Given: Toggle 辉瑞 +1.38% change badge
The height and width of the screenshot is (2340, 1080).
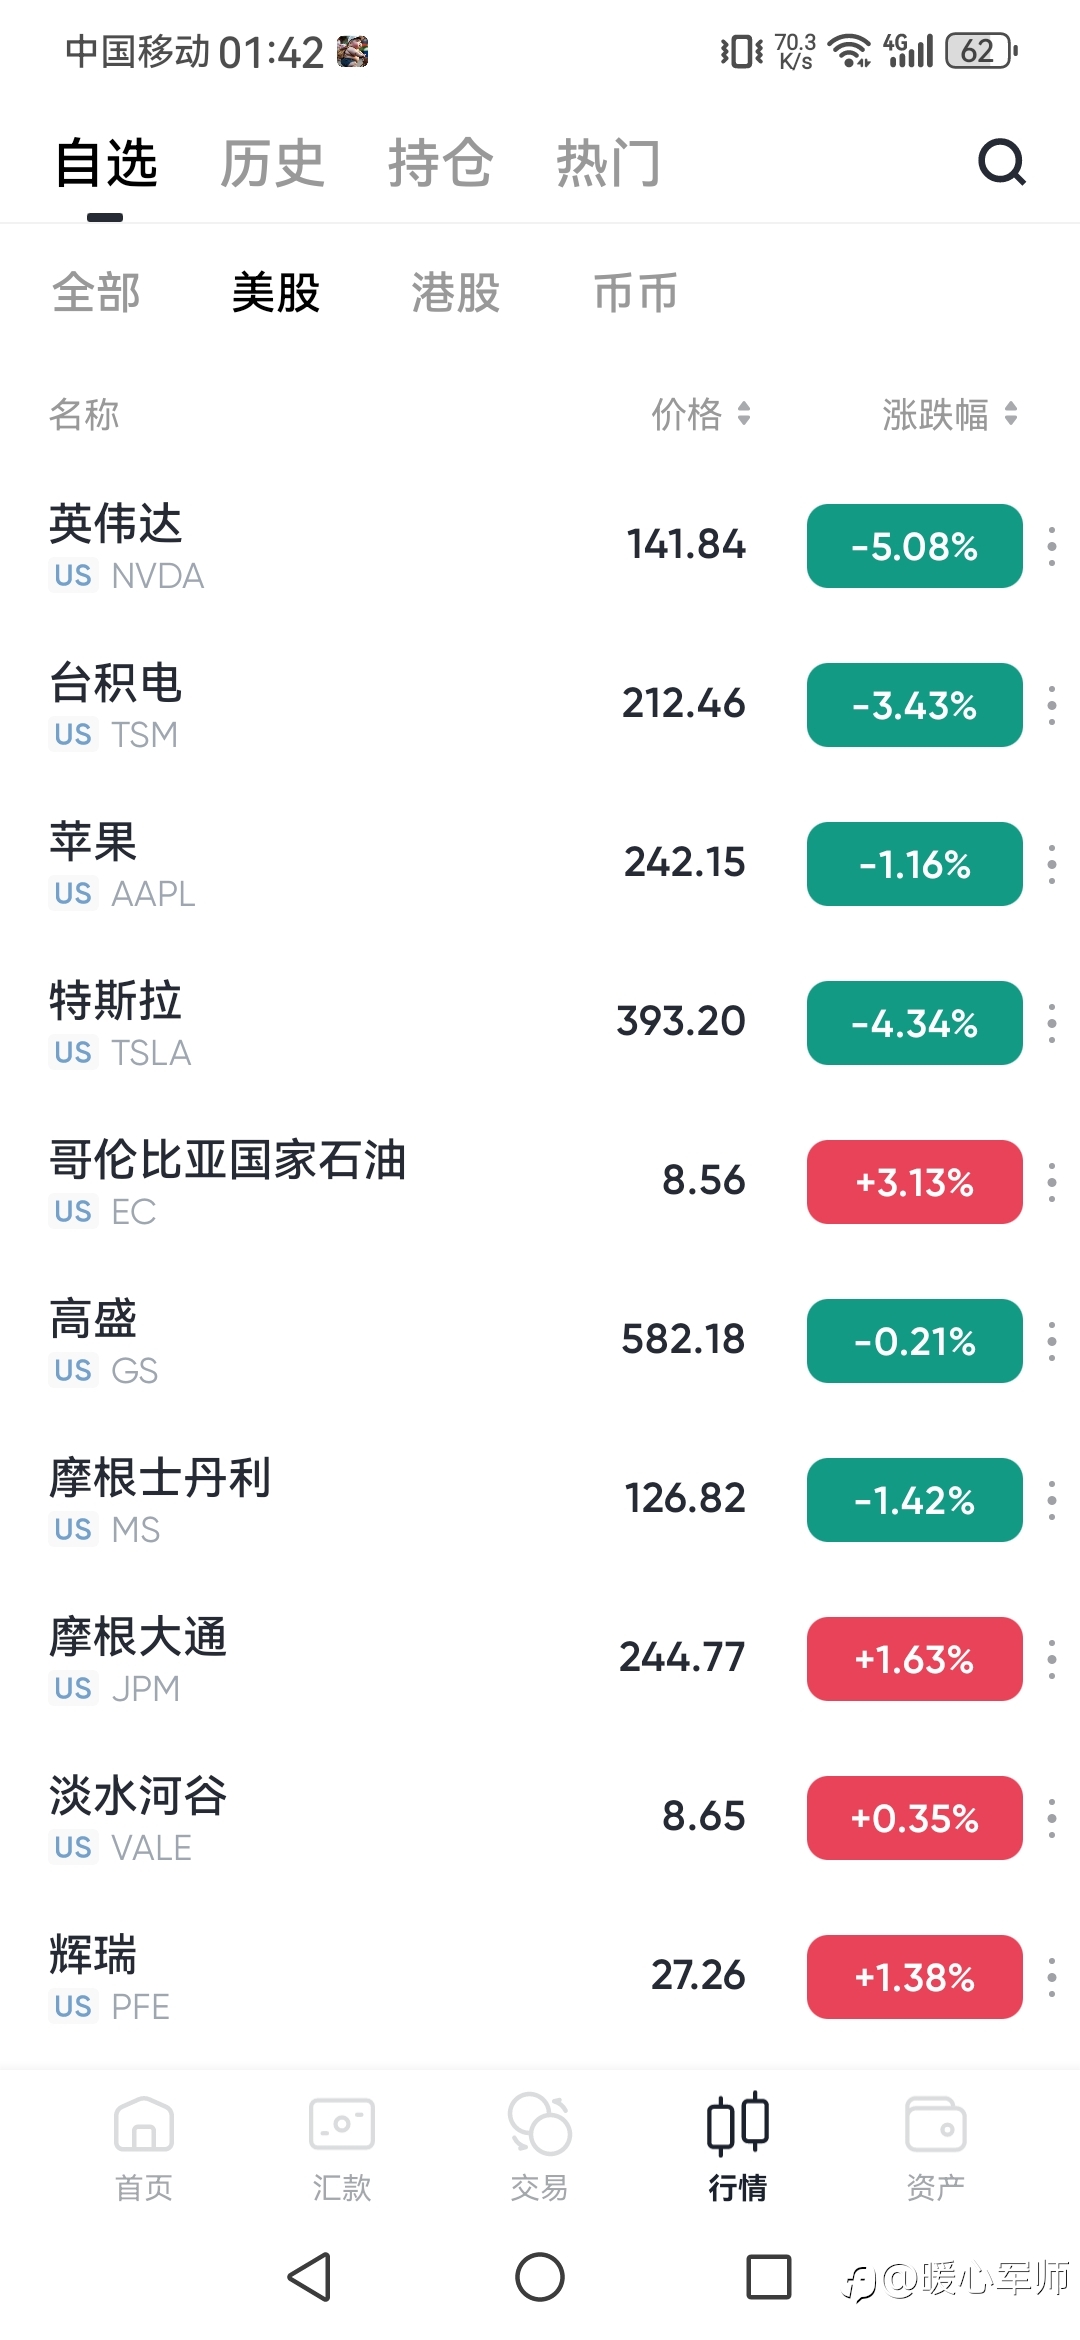Looking at the screenshot, I should [x=915, y=1977].
